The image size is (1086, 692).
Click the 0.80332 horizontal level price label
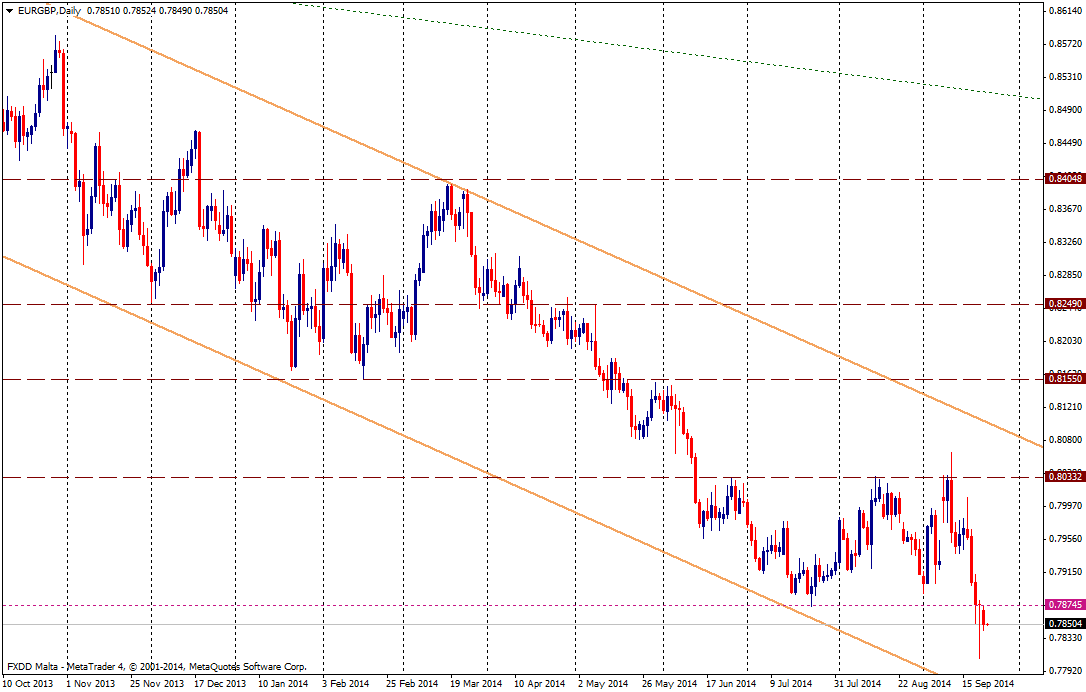[1062, 478]
